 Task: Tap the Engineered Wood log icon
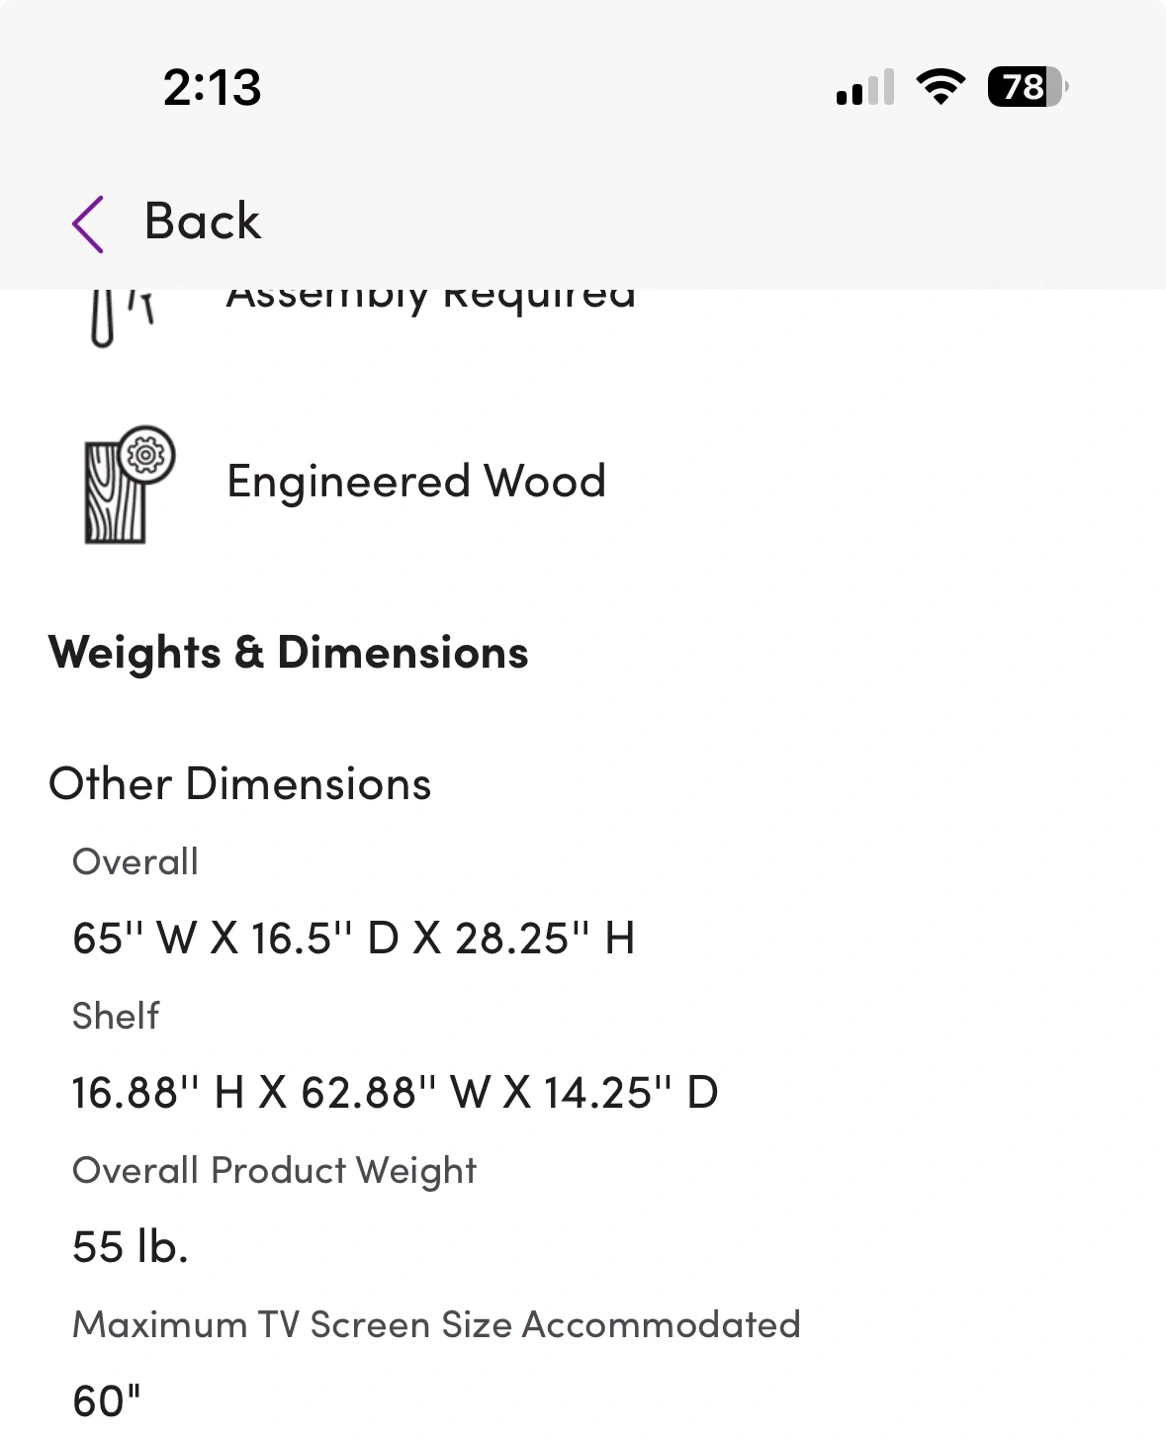[130, 485]
